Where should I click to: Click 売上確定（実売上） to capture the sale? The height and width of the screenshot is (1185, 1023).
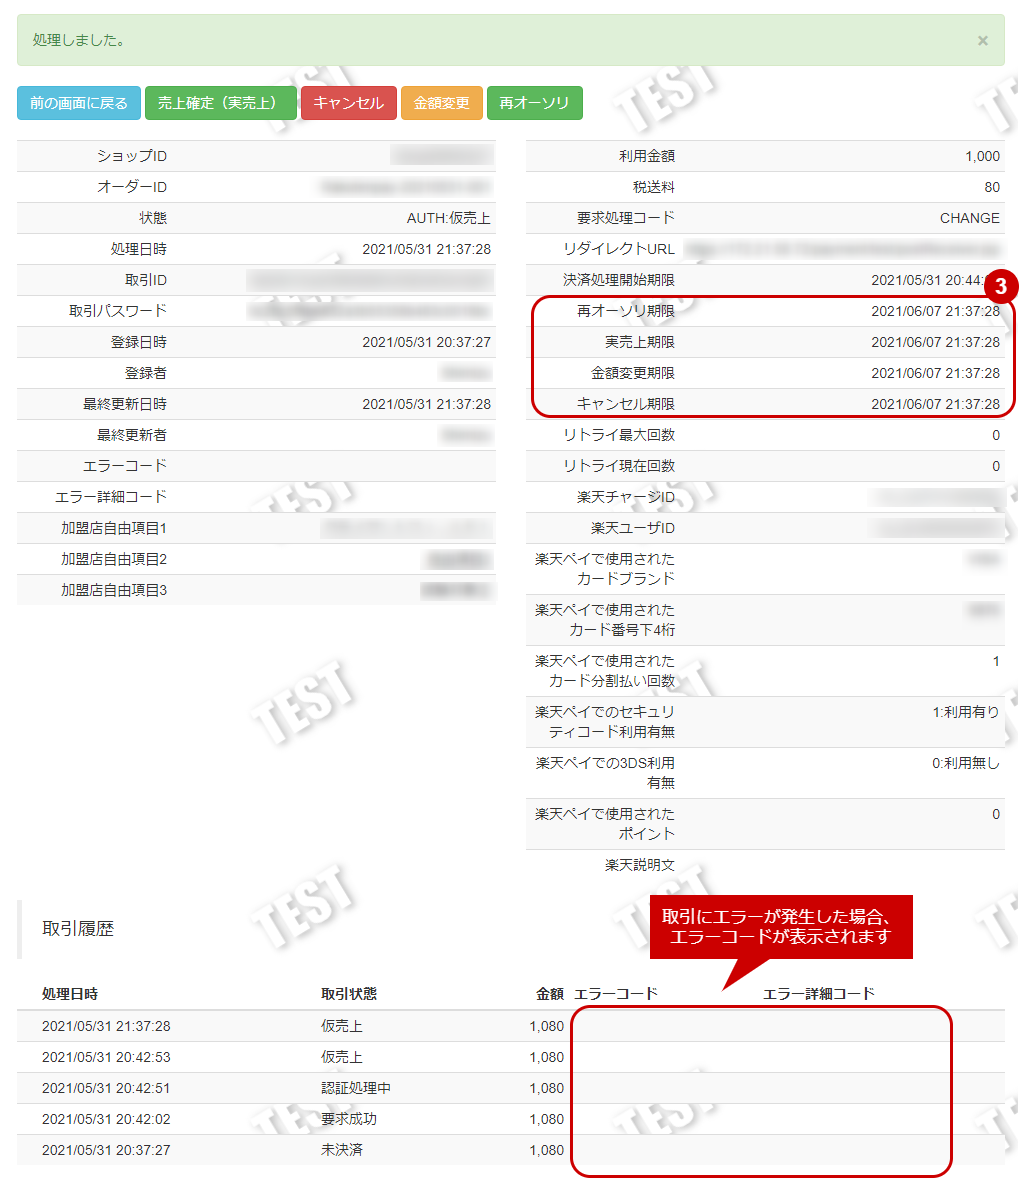[x=220, y=102]
